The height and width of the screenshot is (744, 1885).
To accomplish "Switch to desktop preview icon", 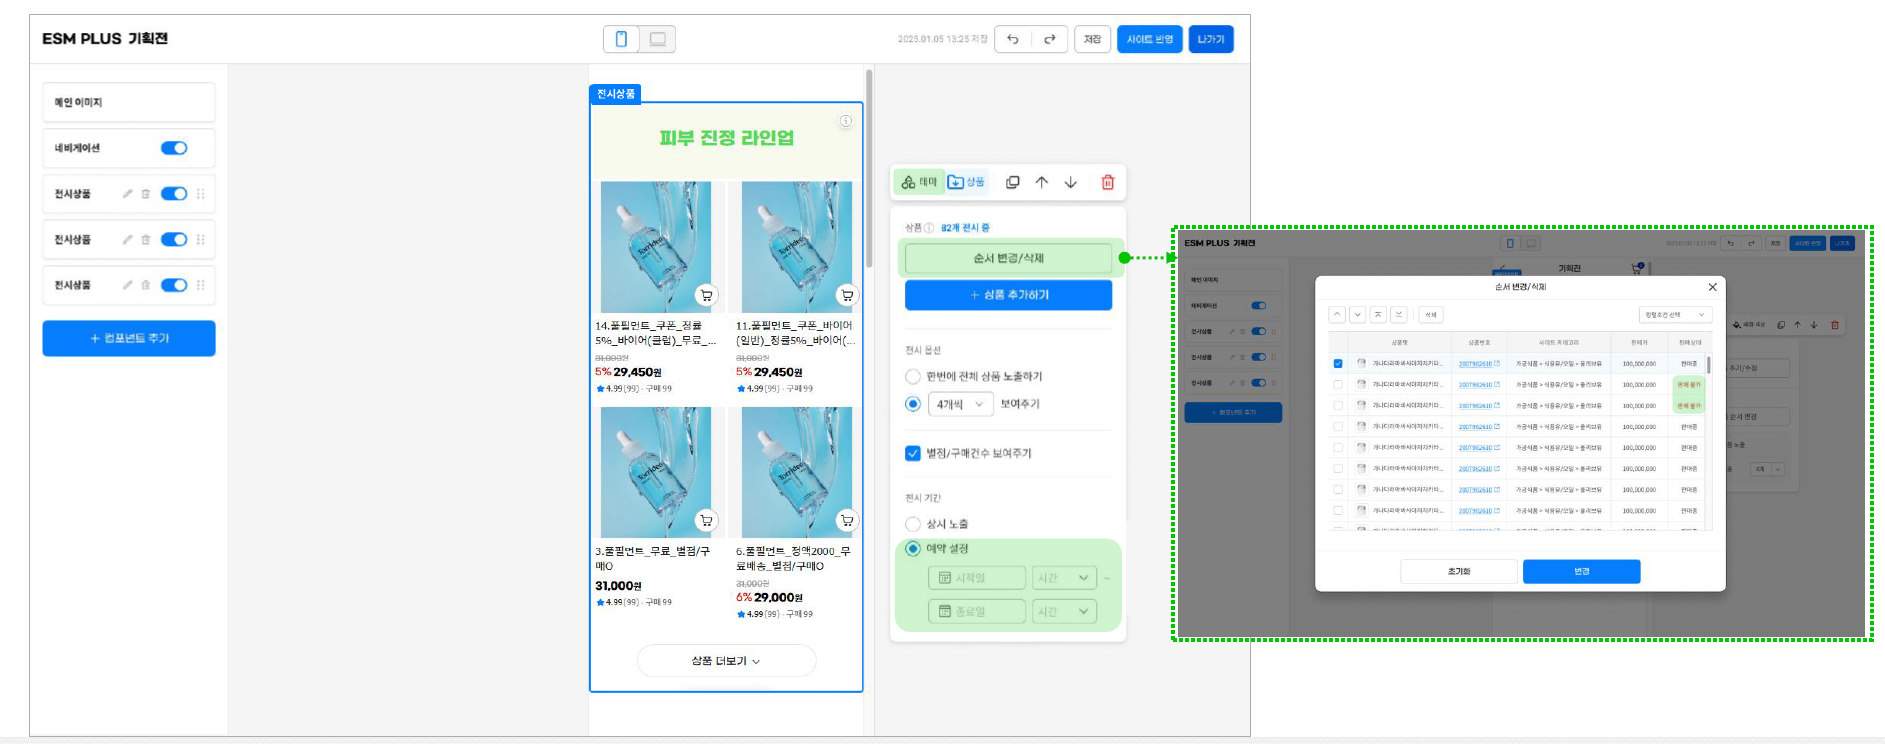I will (657, 39).
